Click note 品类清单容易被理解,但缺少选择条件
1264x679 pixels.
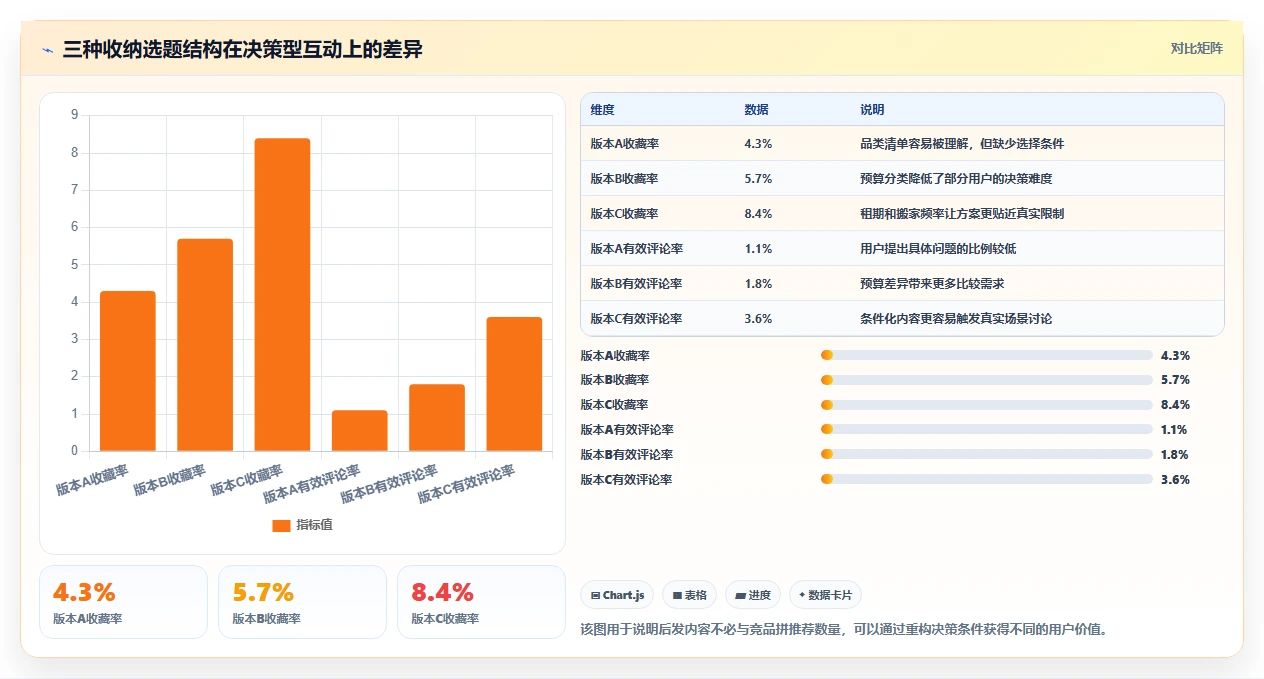[x=962, y=144]
